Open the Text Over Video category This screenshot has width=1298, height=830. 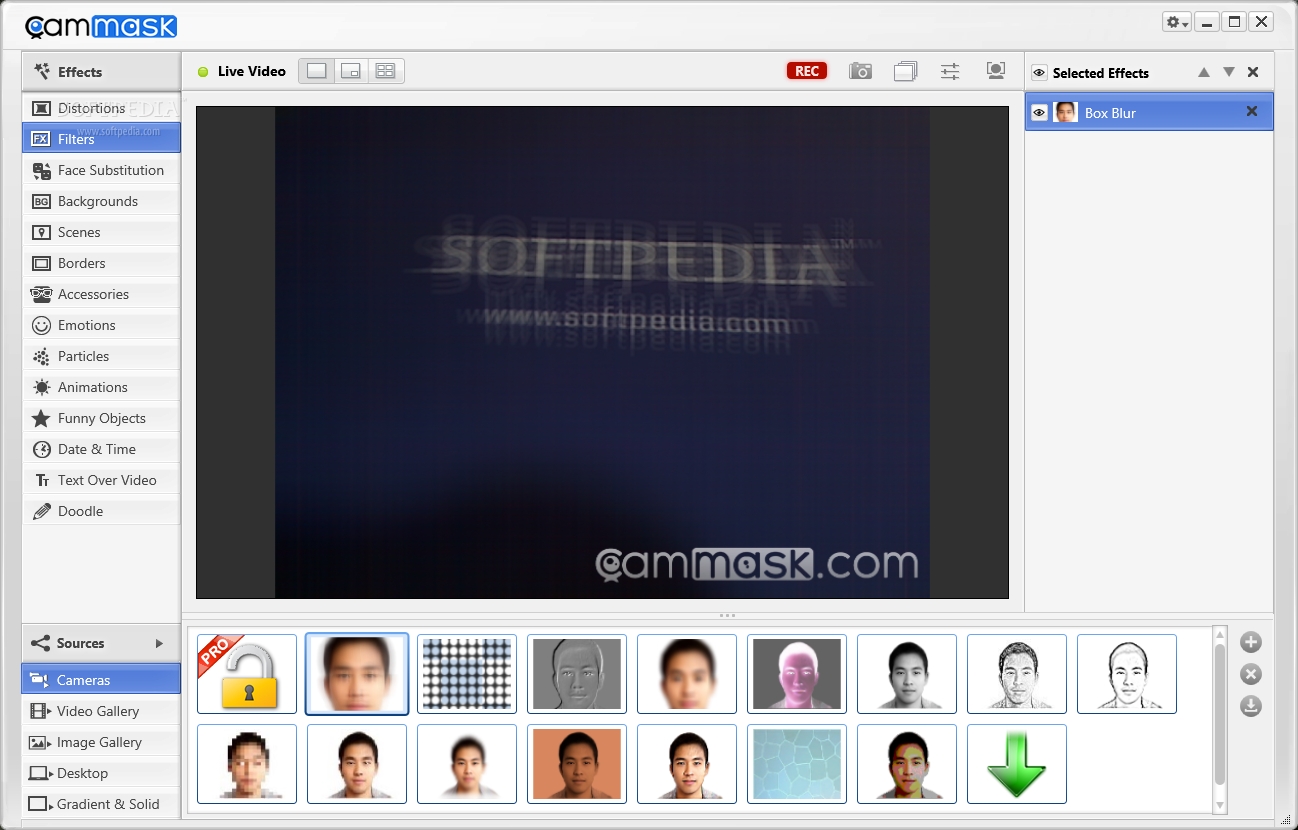coord(101,480)
